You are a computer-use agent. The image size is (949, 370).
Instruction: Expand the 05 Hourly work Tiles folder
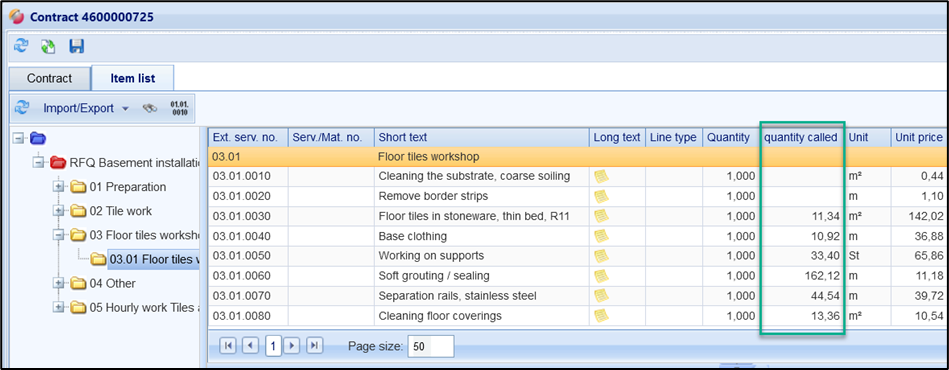tap(59, 307)
